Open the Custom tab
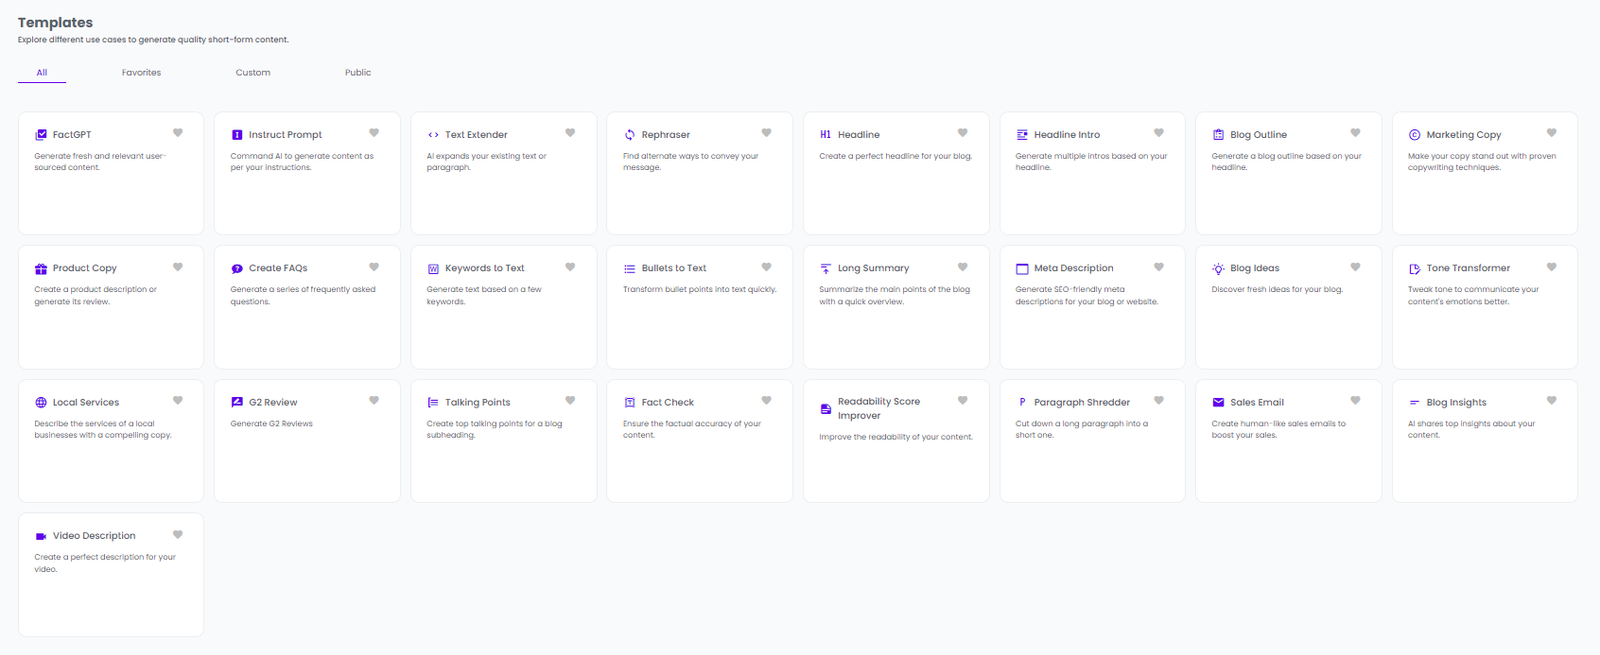The image size is (1600, 655). (x=253, y=73)
